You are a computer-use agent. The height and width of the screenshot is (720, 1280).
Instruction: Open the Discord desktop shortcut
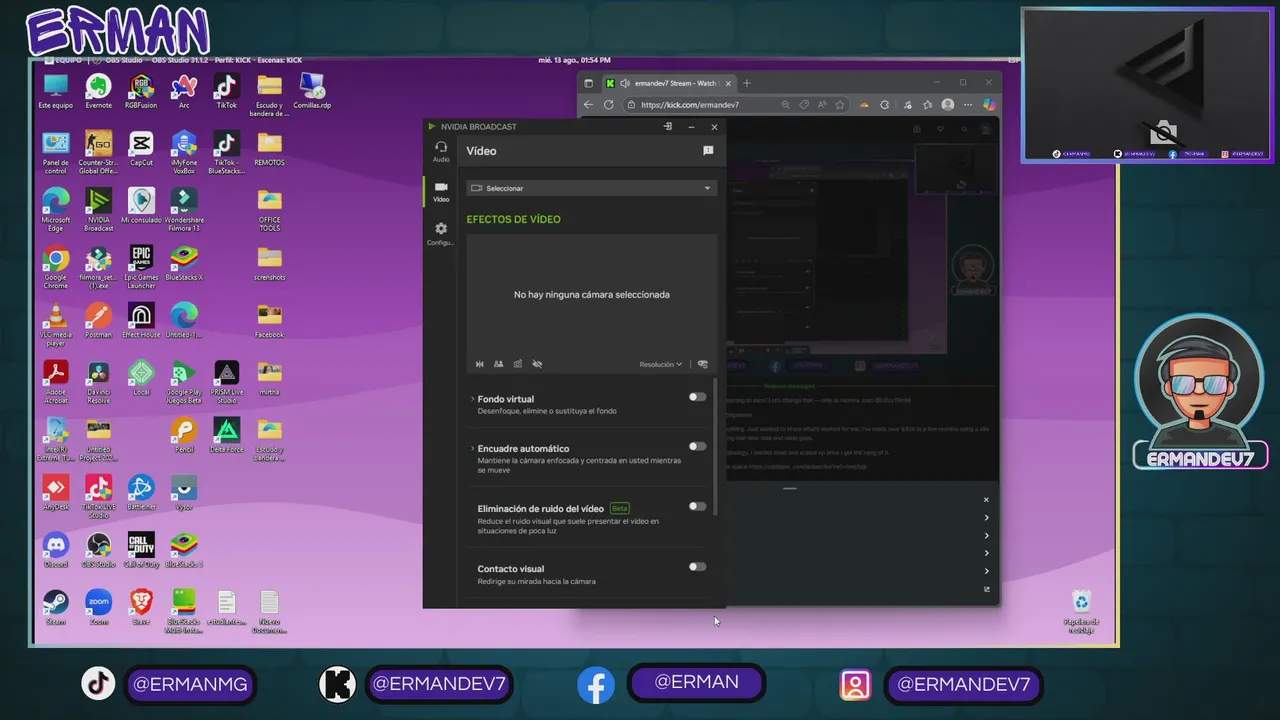[x=55, y=550]
